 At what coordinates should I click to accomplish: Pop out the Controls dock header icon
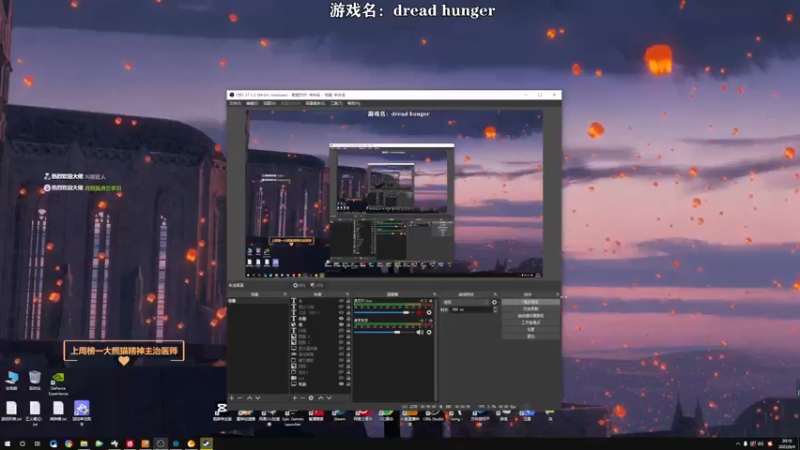[557, 294]
